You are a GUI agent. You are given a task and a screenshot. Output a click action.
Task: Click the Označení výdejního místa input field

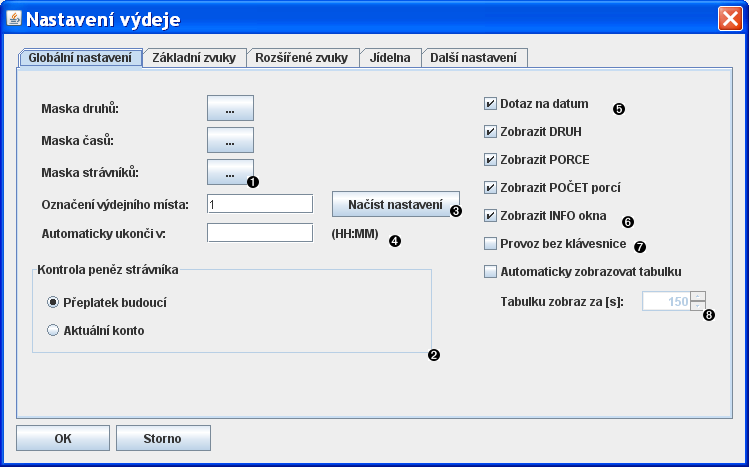pos(260,204)
